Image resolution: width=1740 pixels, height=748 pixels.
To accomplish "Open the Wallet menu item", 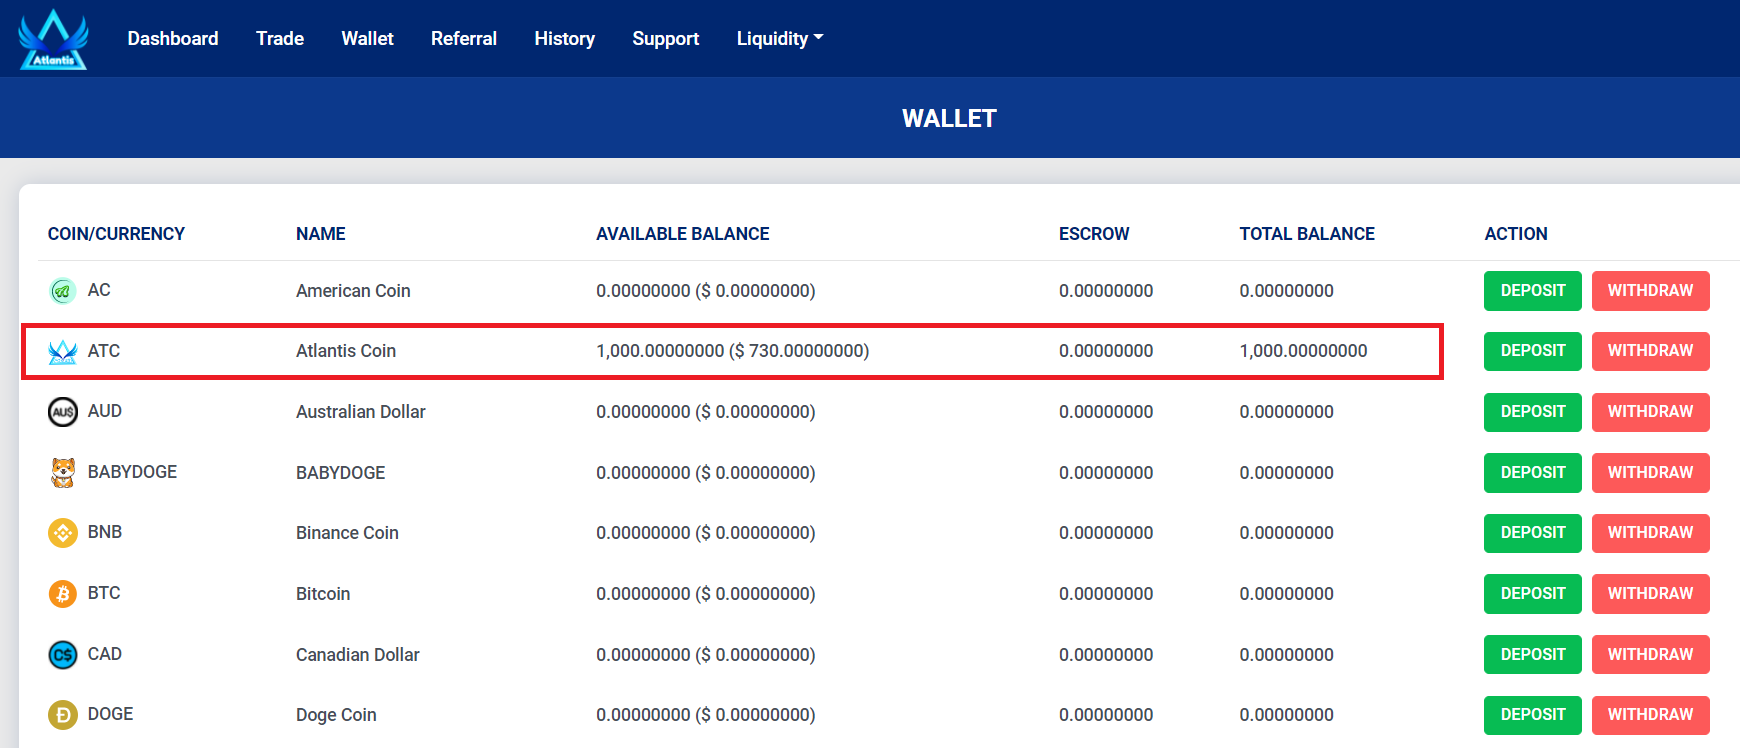I will coord(367,39).
